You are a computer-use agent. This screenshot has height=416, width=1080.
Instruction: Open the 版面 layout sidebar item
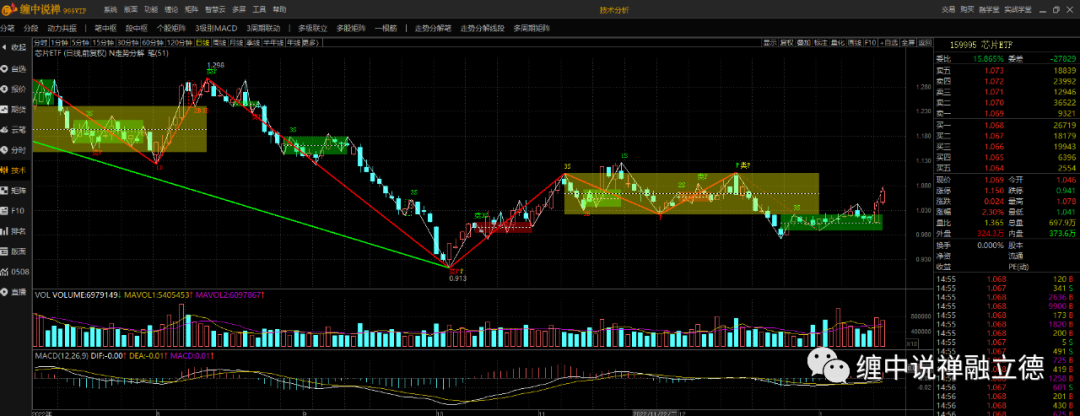(x=14, y=251)
